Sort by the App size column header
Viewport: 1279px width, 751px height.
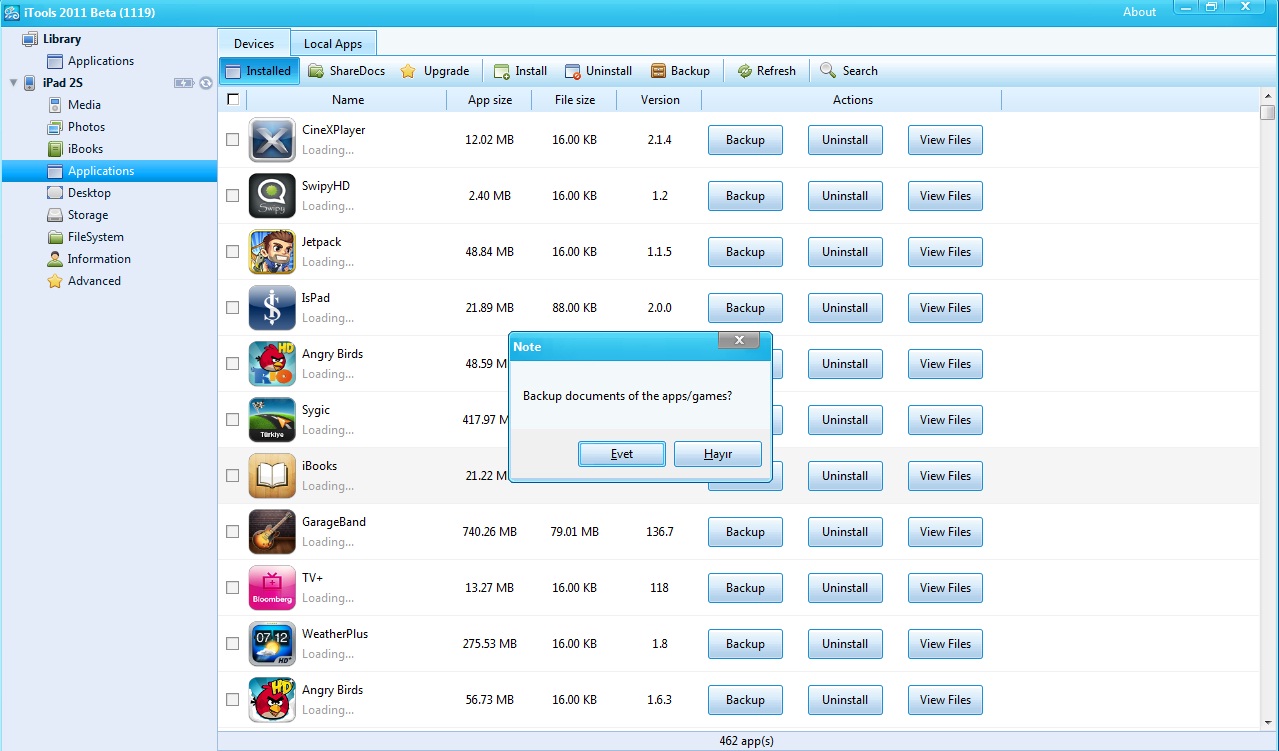[x=490, y=100]
